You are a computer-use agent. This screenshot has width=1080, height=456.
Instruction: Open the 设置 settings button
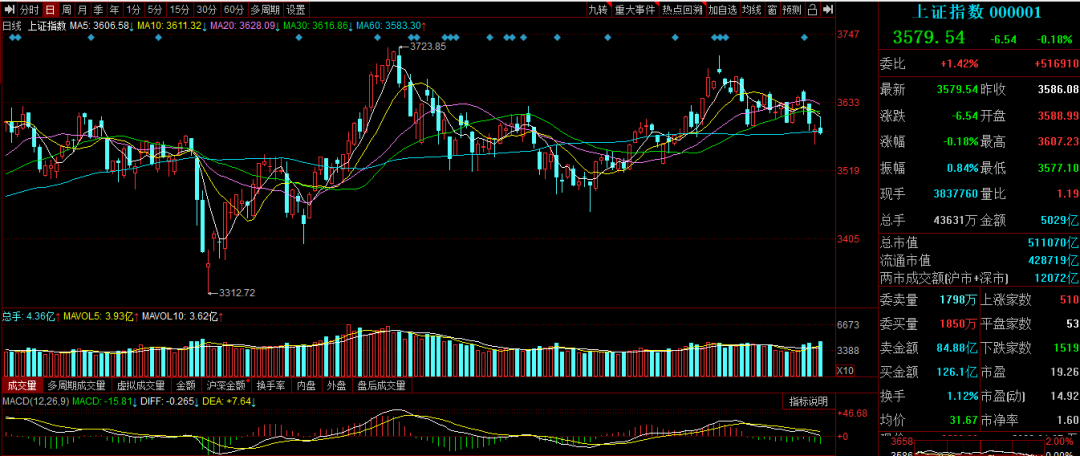click(296, 10)
